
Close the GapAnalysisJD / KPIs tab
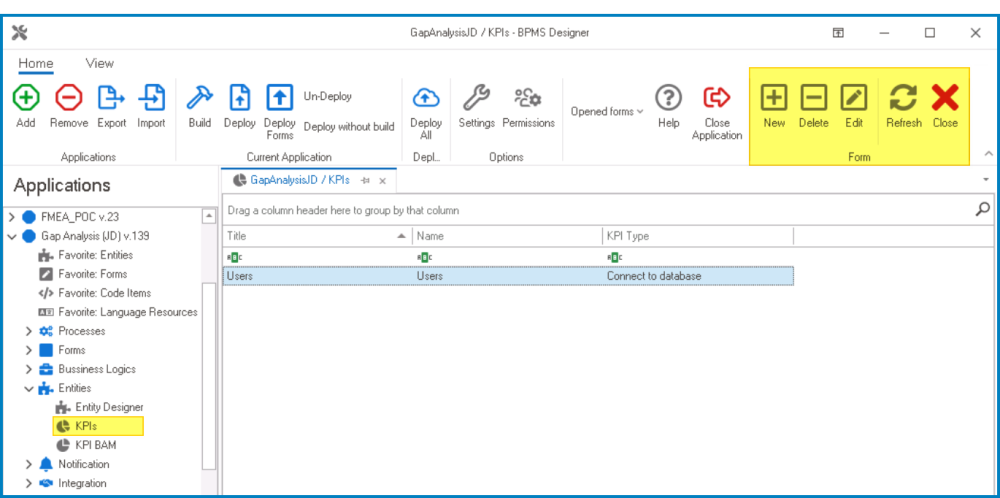coord(383,180)
